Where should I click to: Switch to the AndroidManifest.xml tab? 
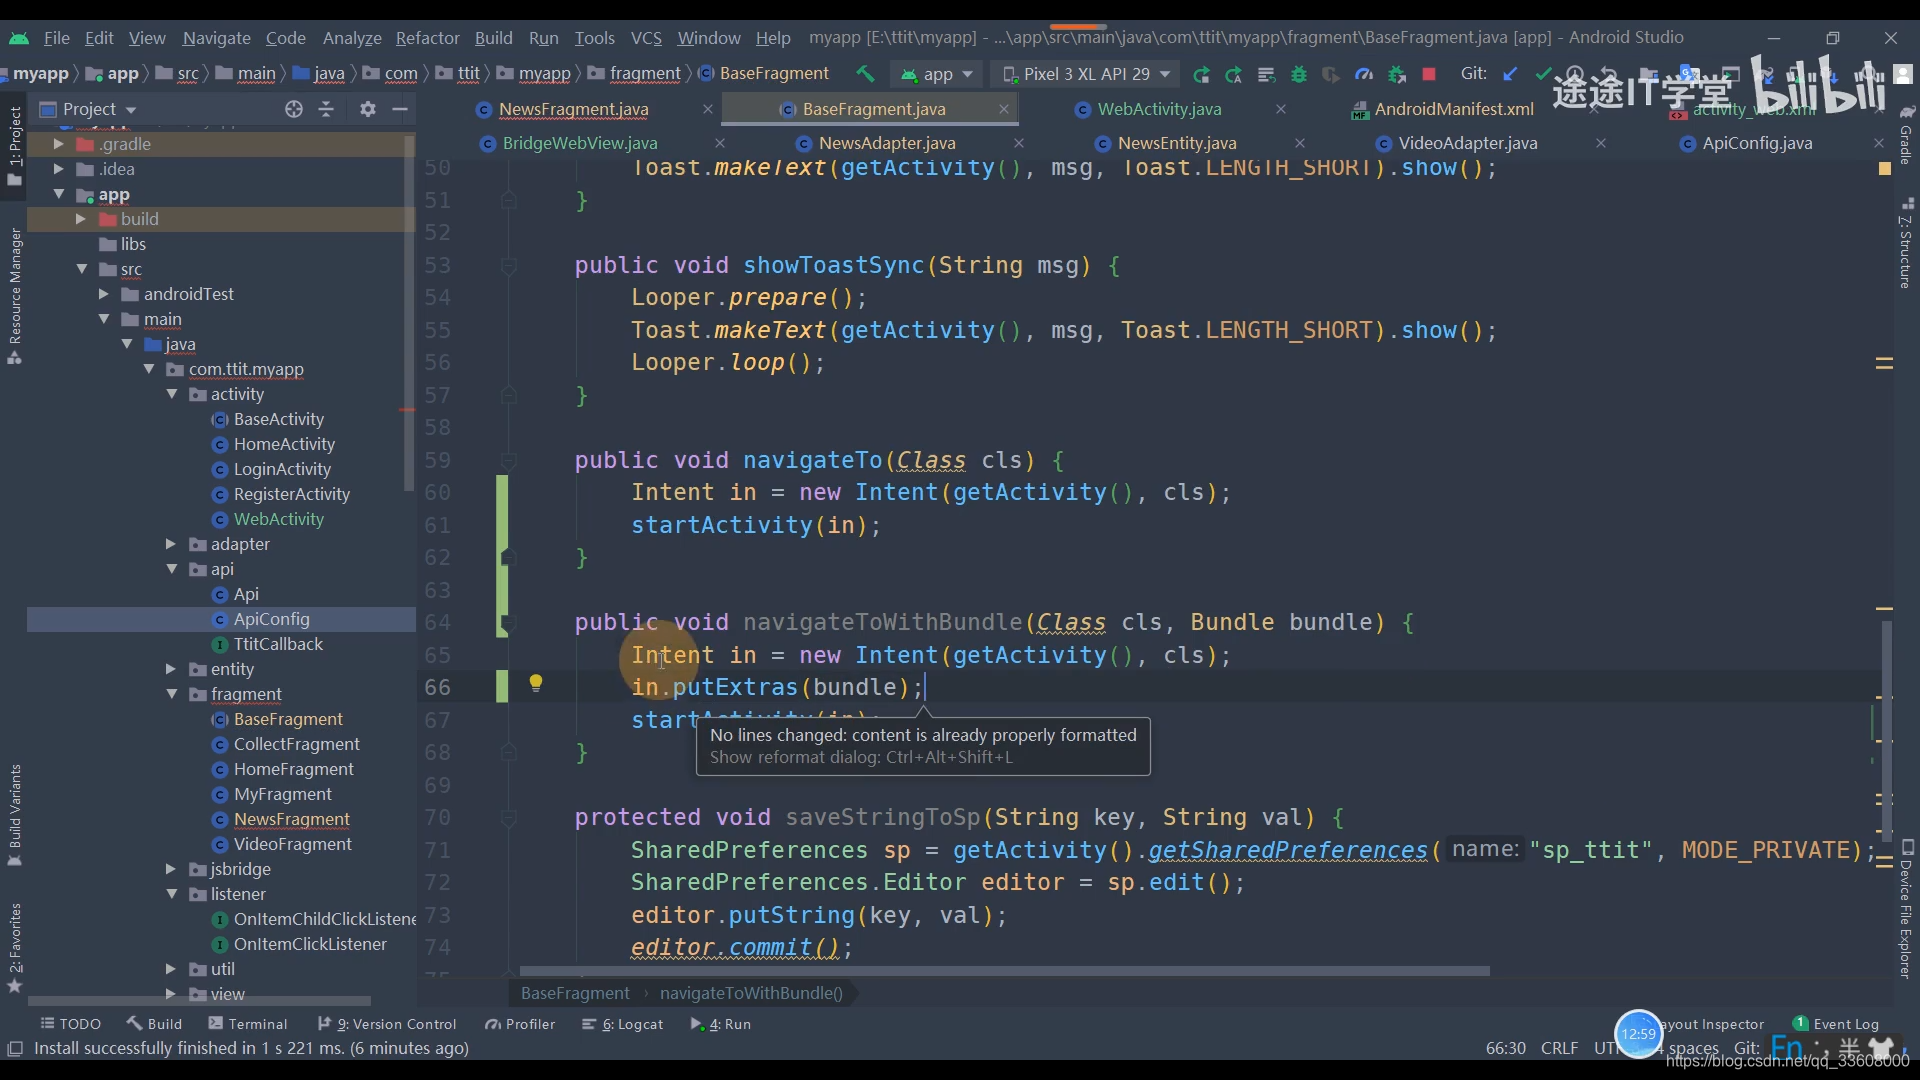[x=1453, y=109]
